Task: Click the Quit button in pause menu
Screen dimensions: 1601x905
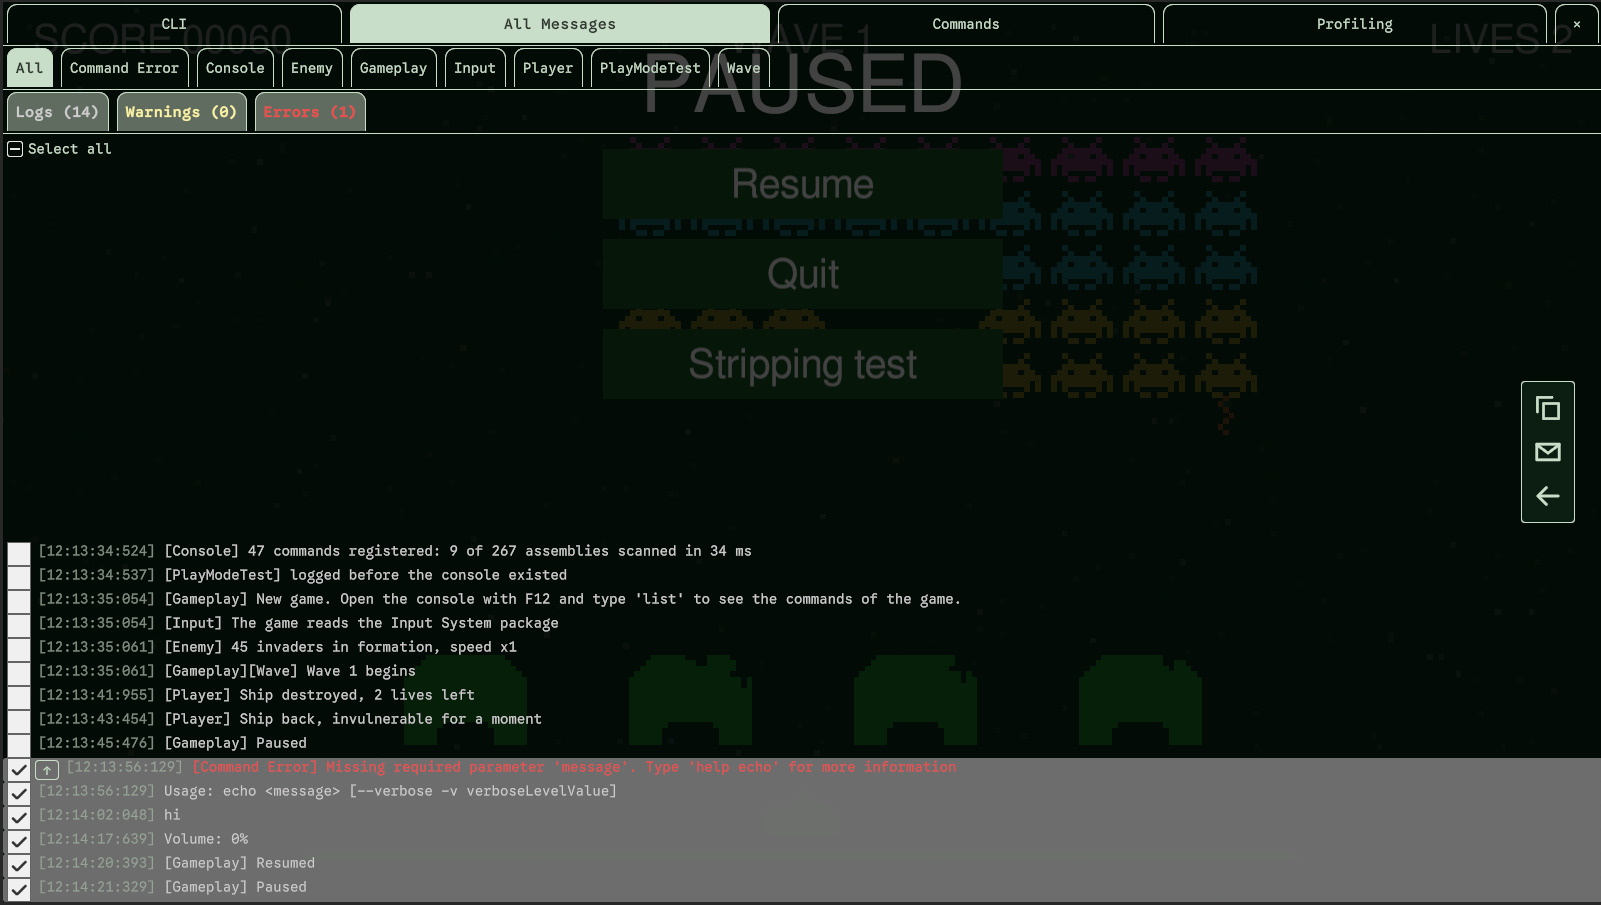Action: [x=803, y=274]
